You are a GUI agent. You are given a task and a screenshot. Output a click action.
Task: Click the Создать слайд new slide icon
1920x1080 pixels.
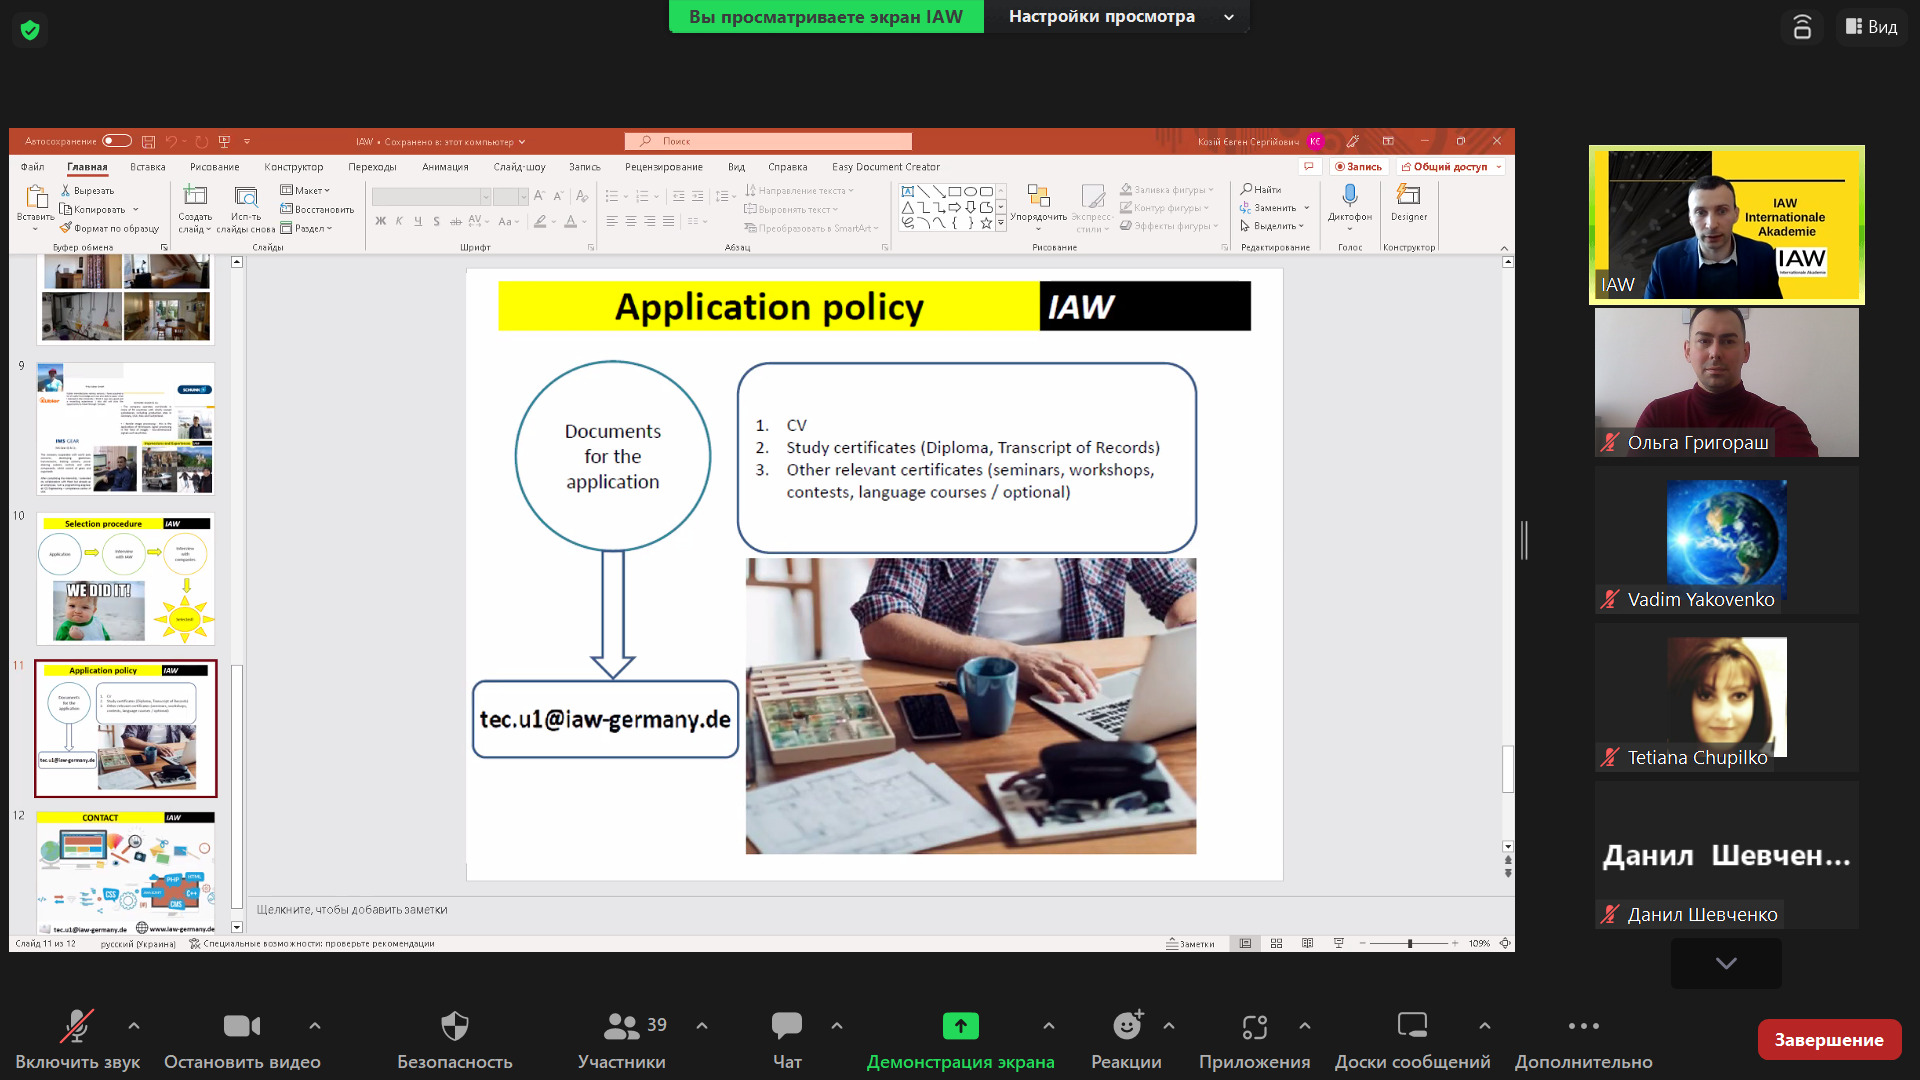click(195, 195)
